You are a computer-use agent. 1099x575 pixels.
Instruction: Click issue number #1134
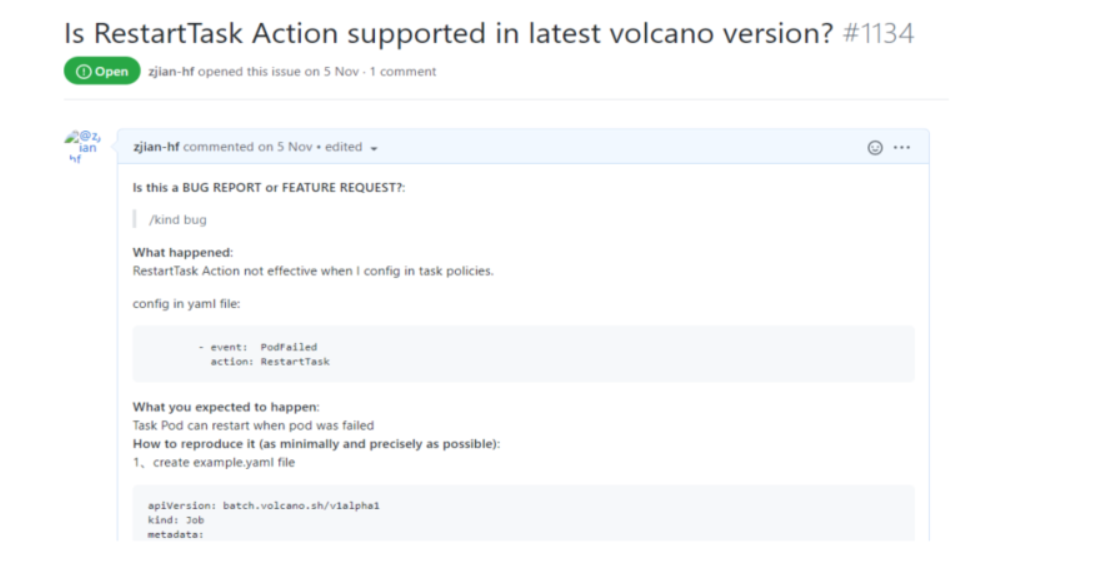click(878, 33)
